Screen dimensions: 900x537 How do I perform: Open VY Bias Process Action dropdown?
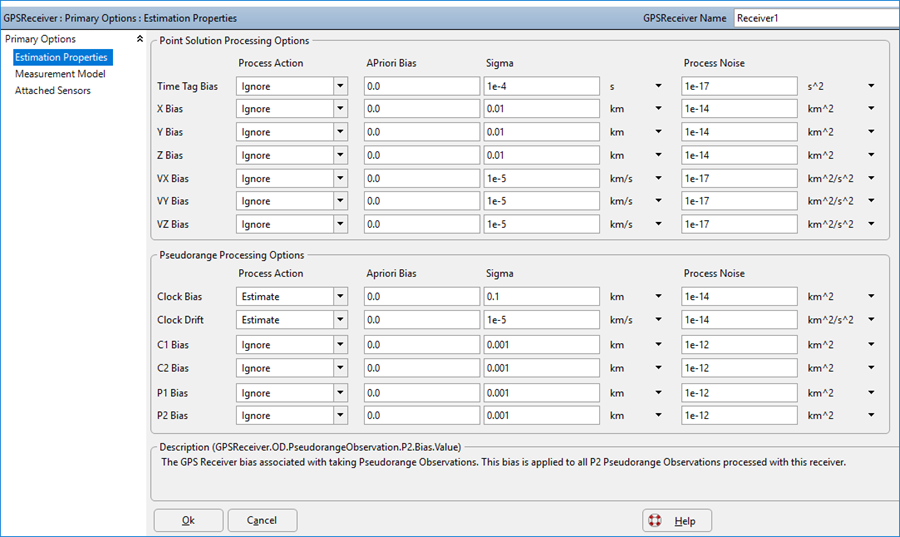[340, 201]
